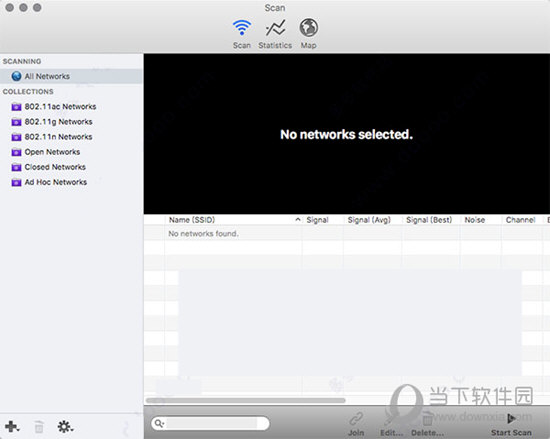
Task: Sort by the Channel column header
Action: 521,220
